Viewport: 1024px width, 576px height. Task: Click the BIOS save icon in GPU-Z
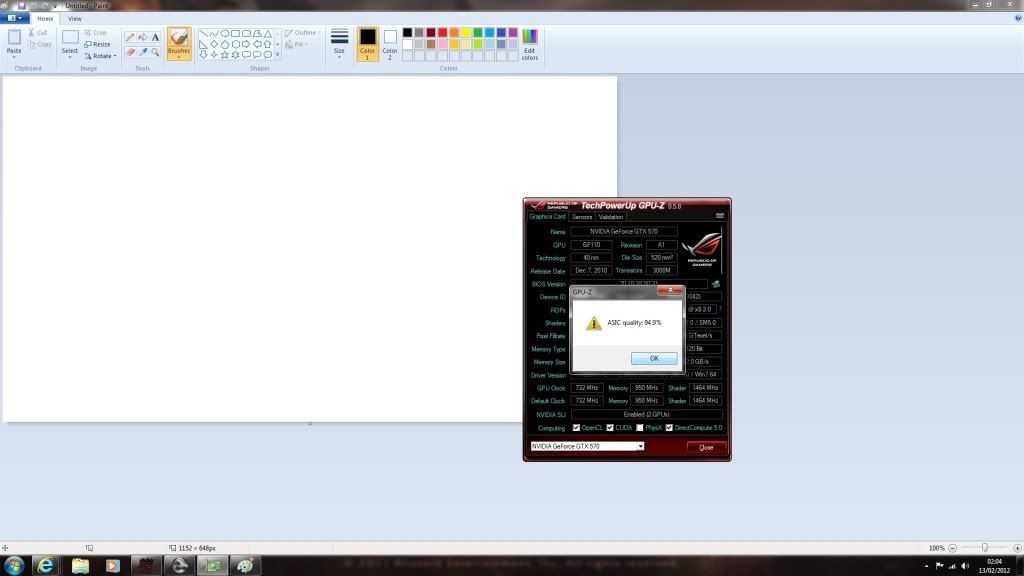716,284
